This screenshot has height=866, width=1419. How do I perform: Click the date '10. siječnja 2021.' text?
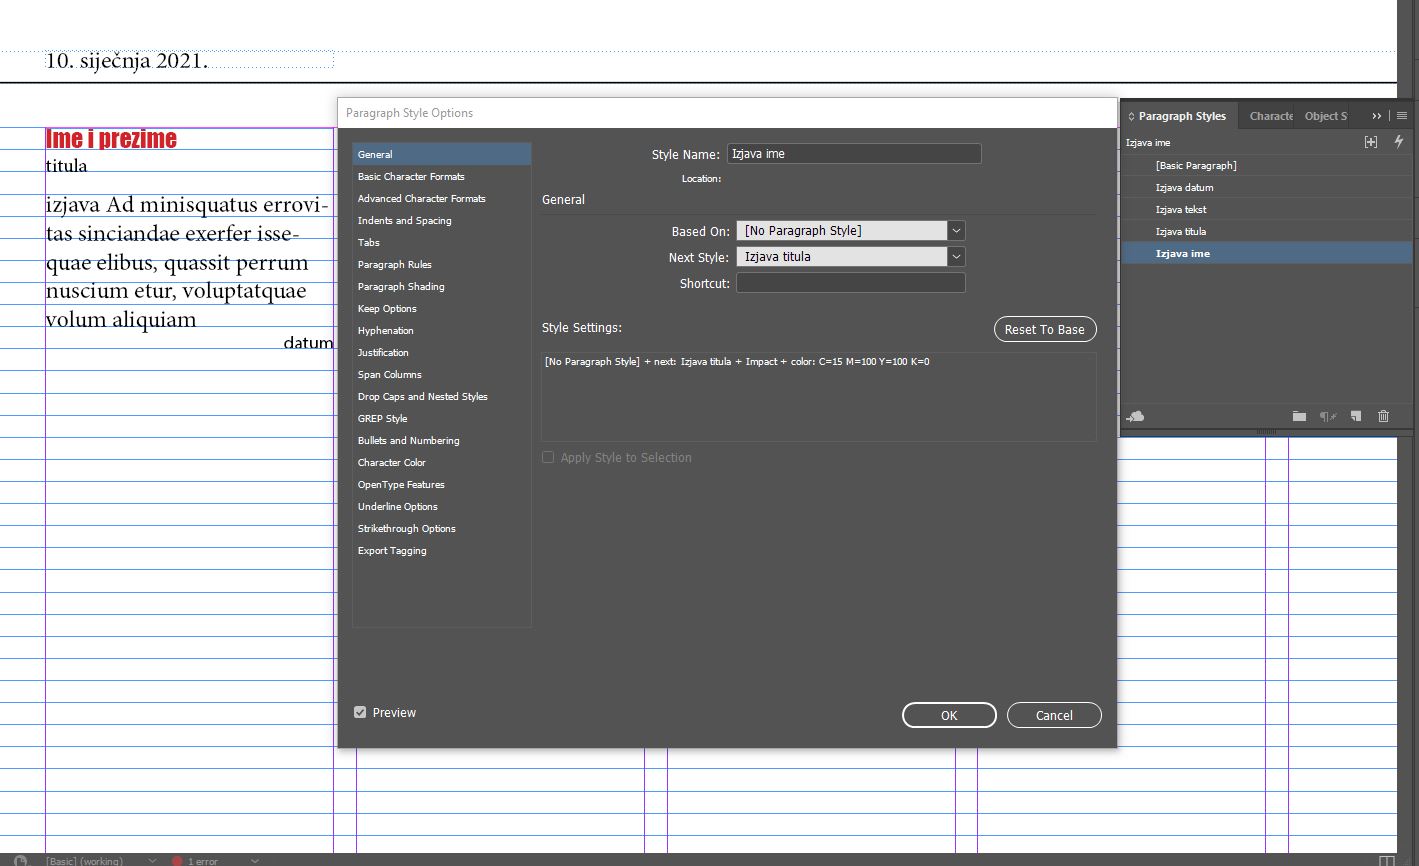127,61
